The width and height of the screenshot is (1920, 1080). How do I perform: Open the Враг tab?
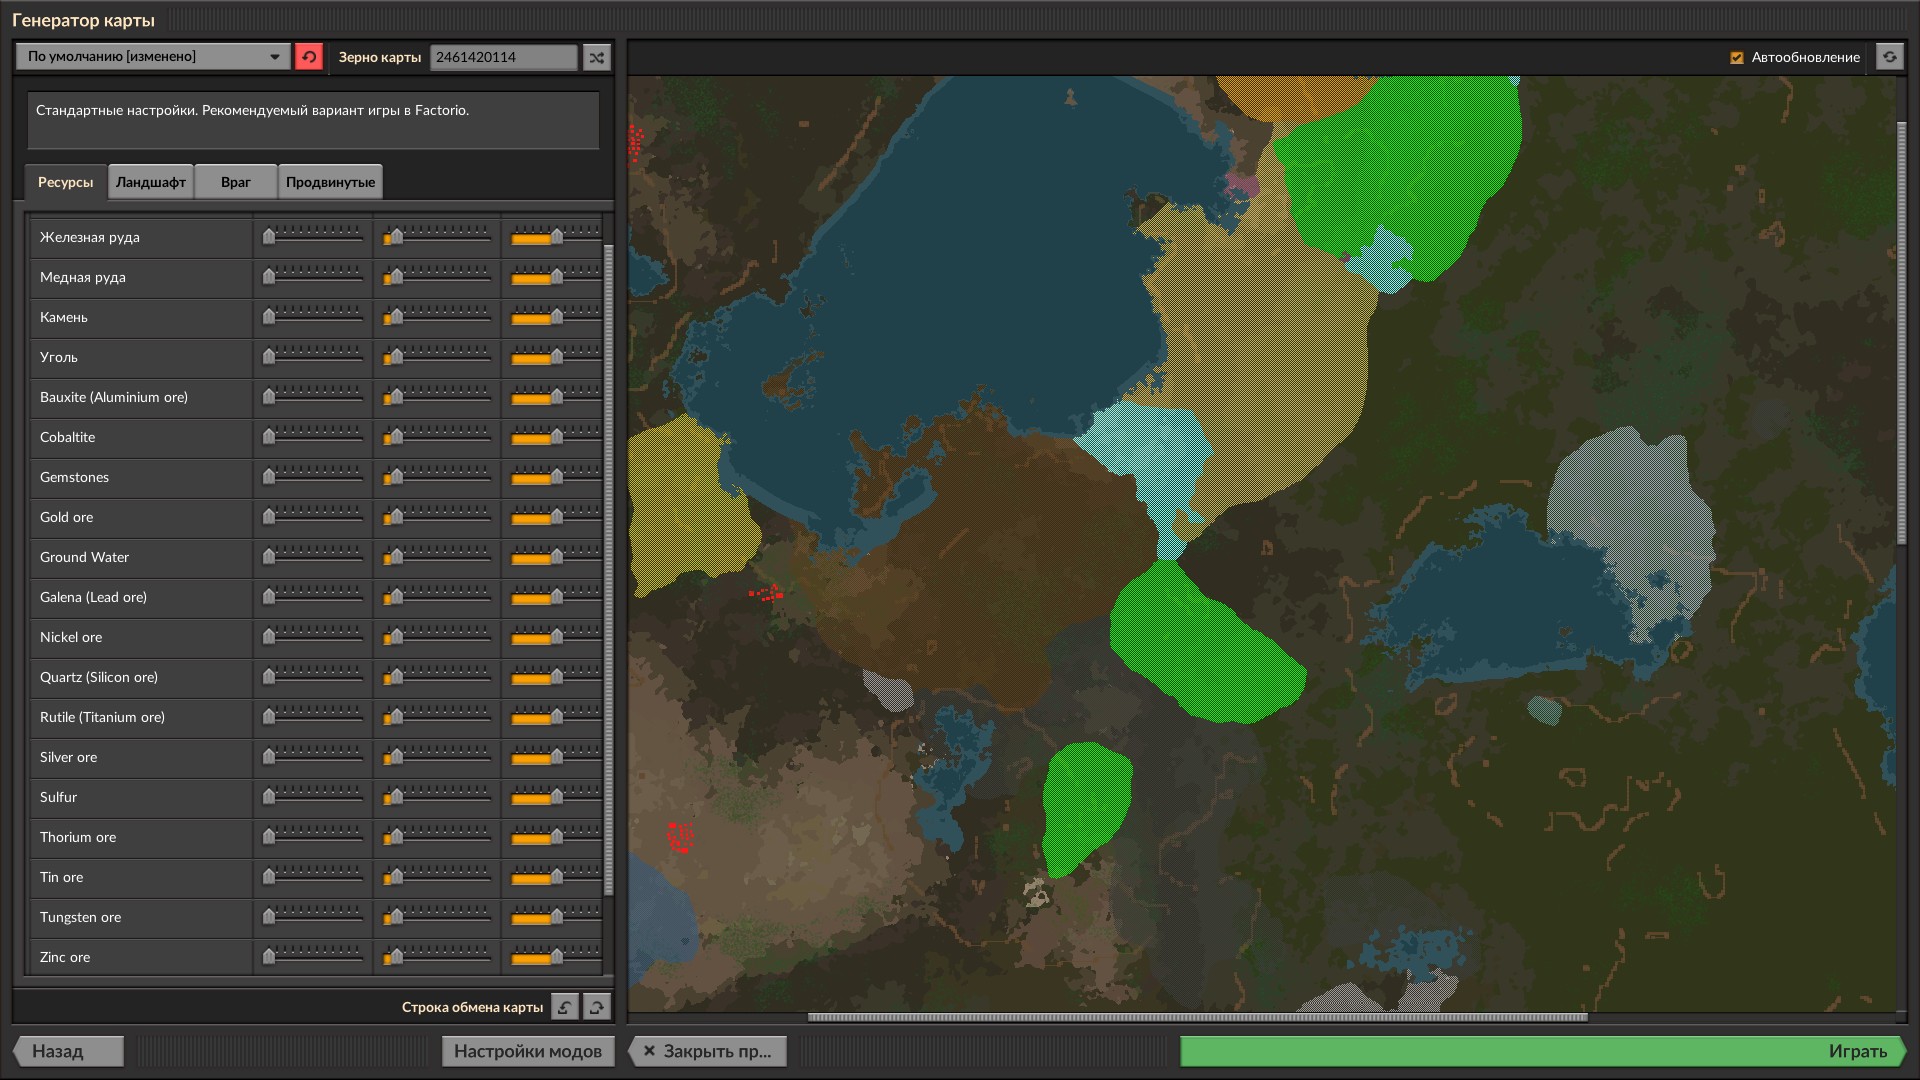236,182
